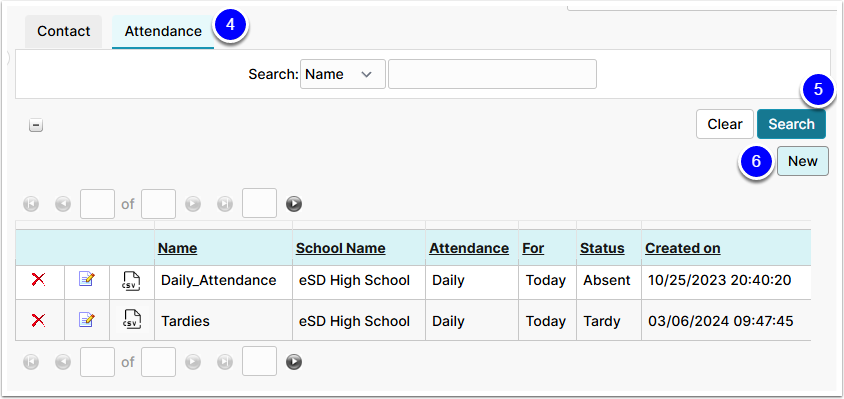Viewport: 844px width, 399px height.
Task: Go to previous page in top pager
Action: (63, 204)
